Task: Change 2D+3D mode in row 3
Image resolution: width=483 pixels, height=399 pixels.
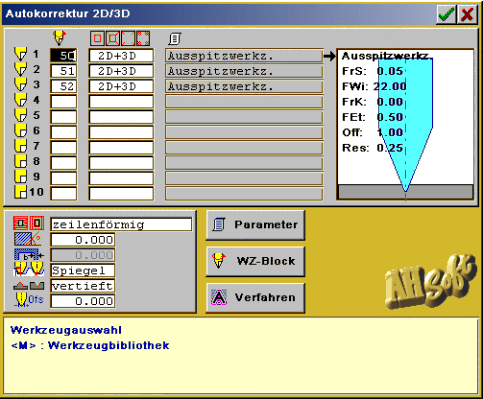Action: pos(121,87)
